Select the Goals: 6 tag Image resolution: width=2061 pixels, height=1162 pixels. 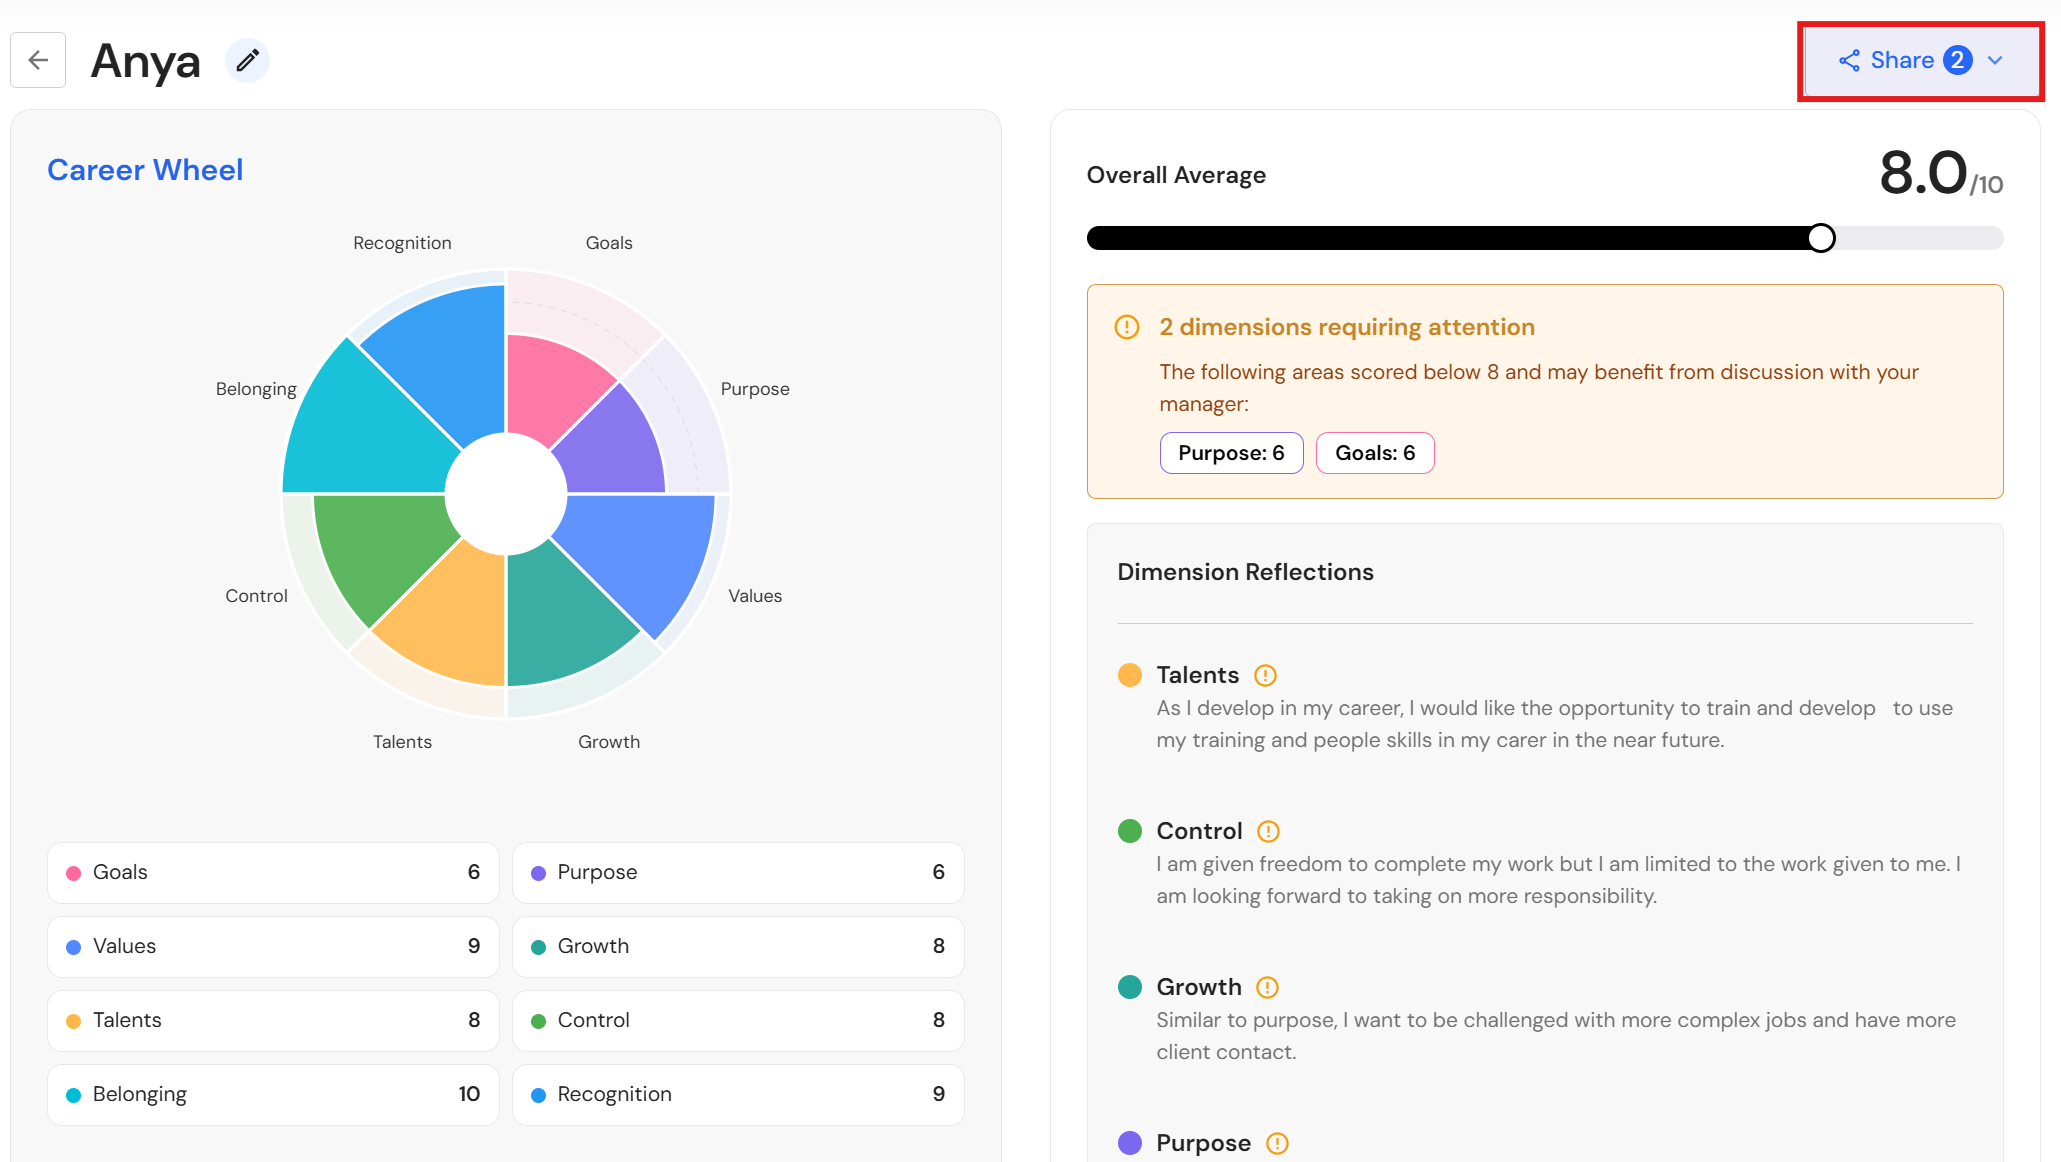pos(1375,453)
